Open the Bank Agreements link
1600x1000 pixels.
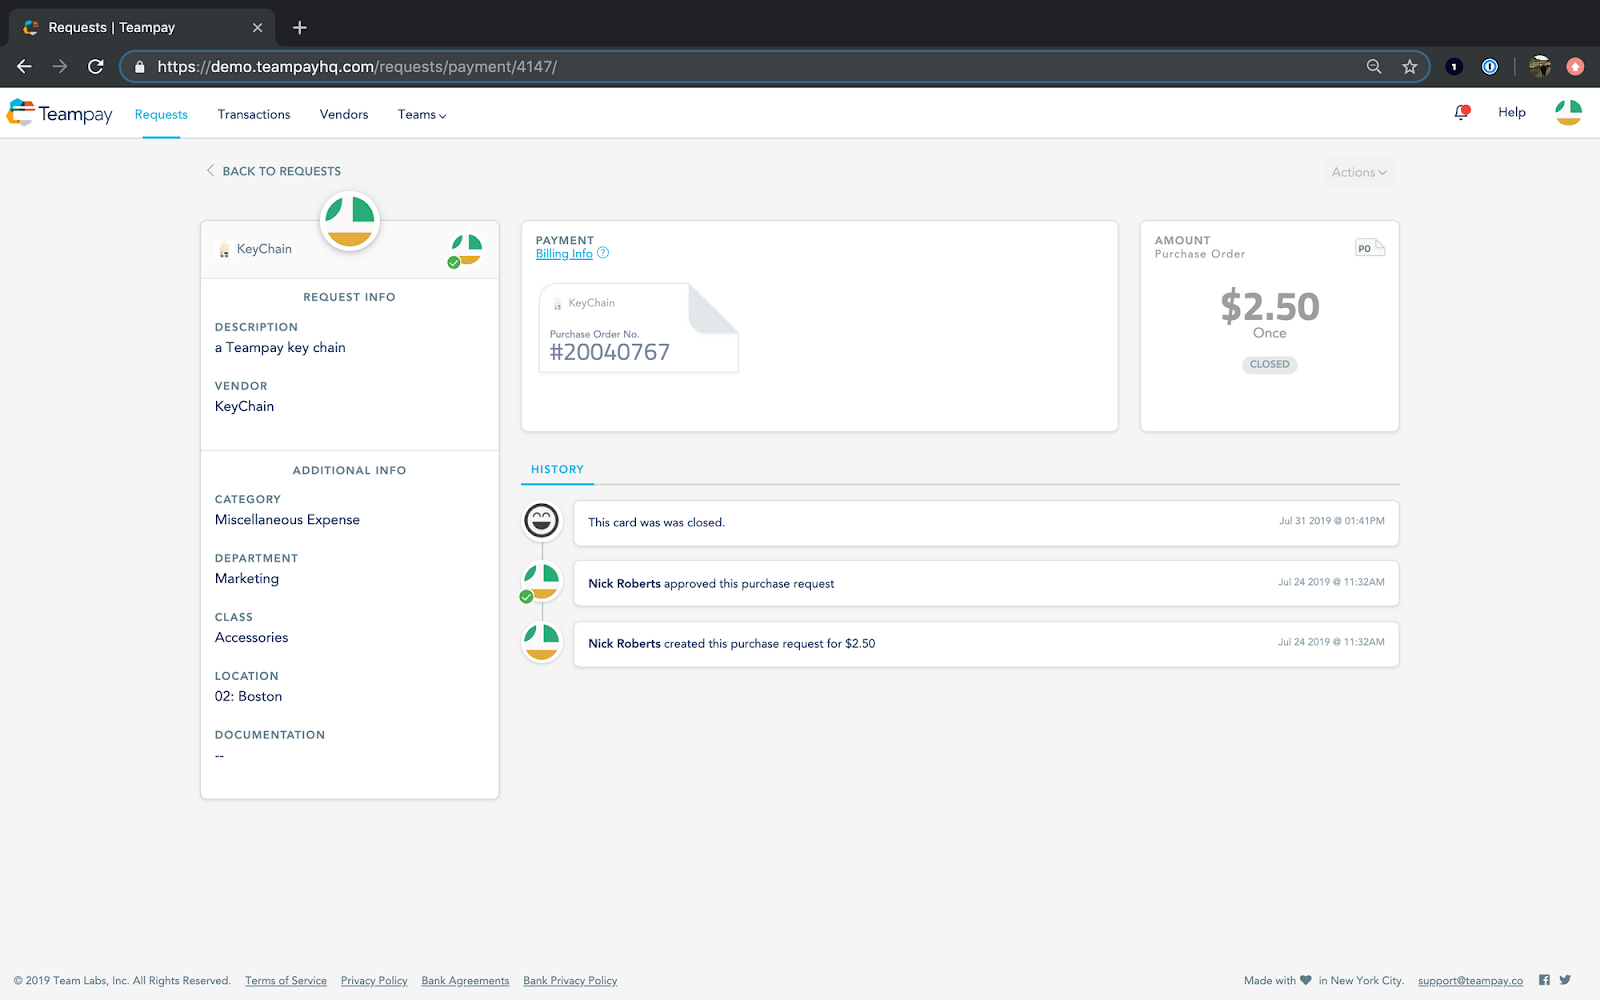click(465, 981)
